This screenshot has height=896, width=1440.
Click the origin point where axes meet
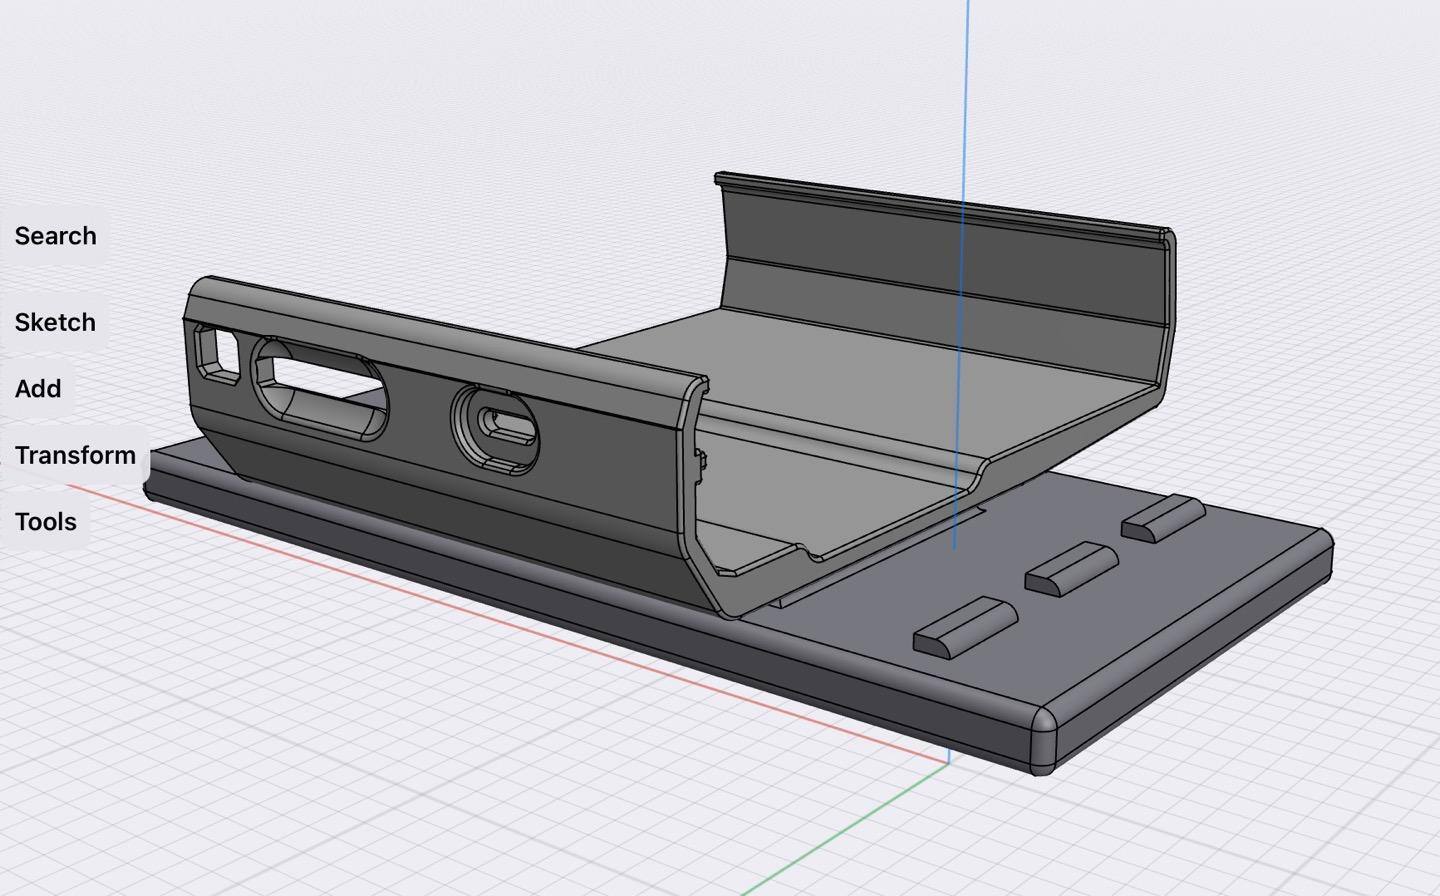tap(948, 761)
